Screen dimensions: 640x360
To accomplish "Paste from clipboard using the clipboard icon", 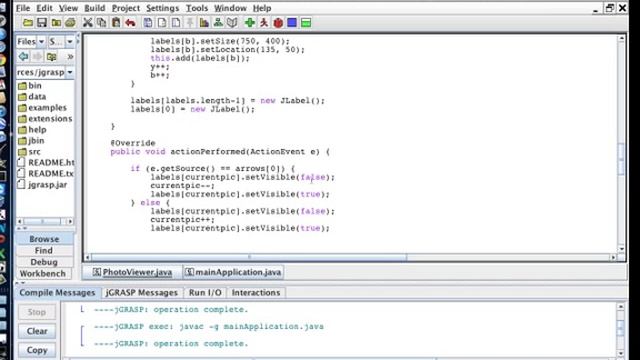I will tap(116, 23).
